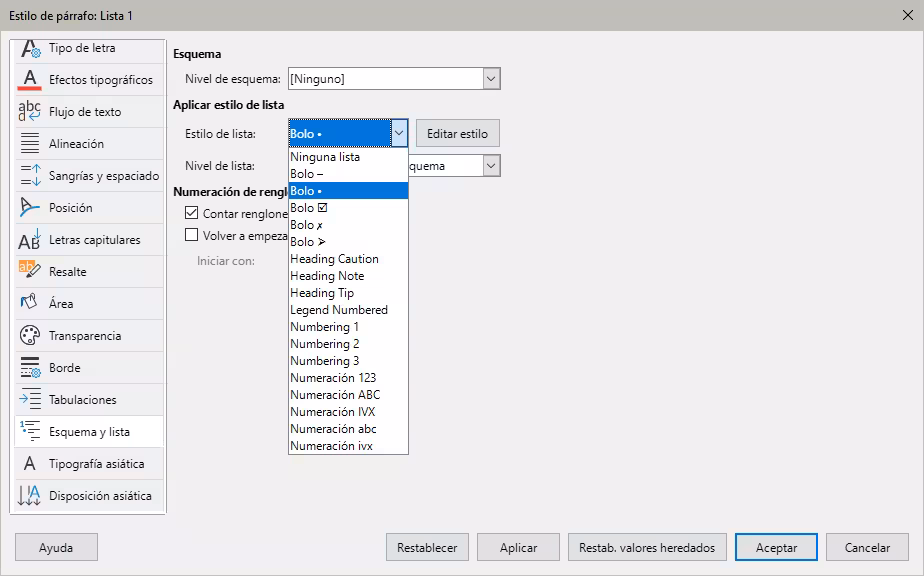This screenshot has width=924, height=576.
Task: Click Restab. valores heredados button
Action: click(647, 547)
